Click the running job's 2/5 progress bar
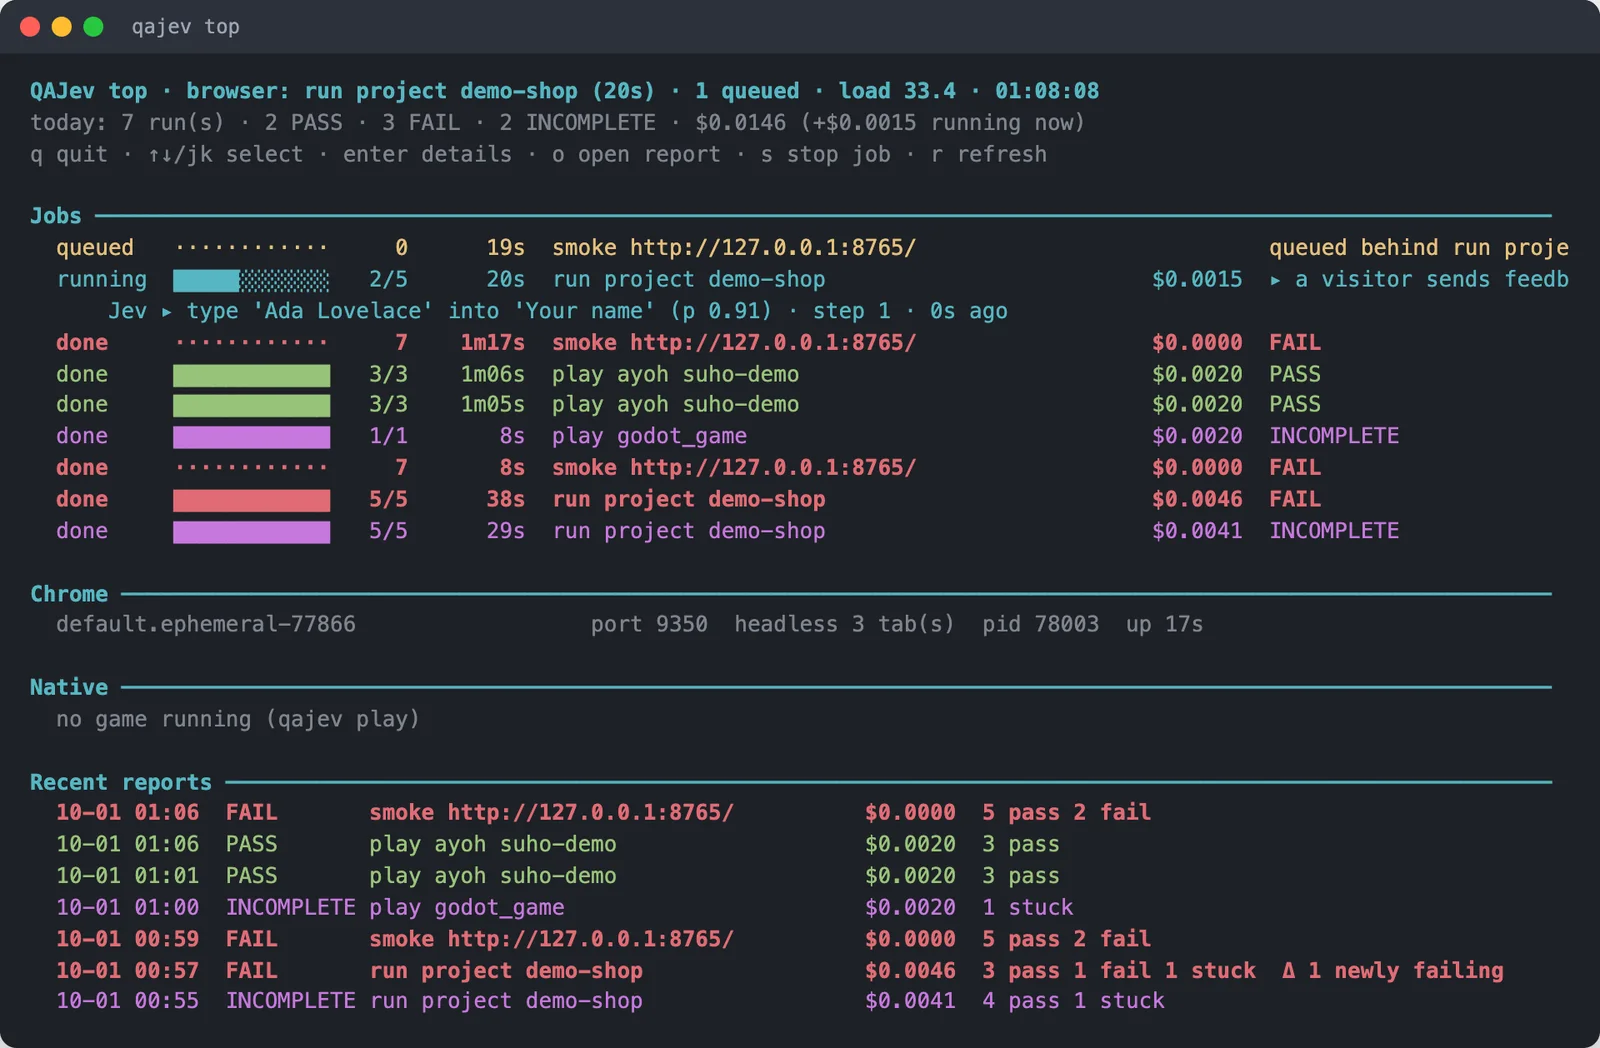This screenshot has width=1600, height=1048. tap(251, 279)
